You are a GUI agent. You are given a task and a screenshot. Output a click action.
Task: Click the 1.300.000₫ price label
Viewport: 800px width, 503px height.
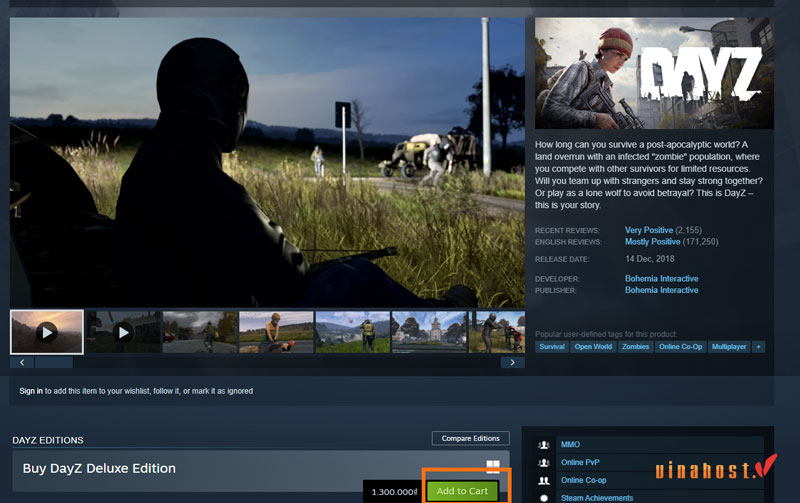coord(394,492)
